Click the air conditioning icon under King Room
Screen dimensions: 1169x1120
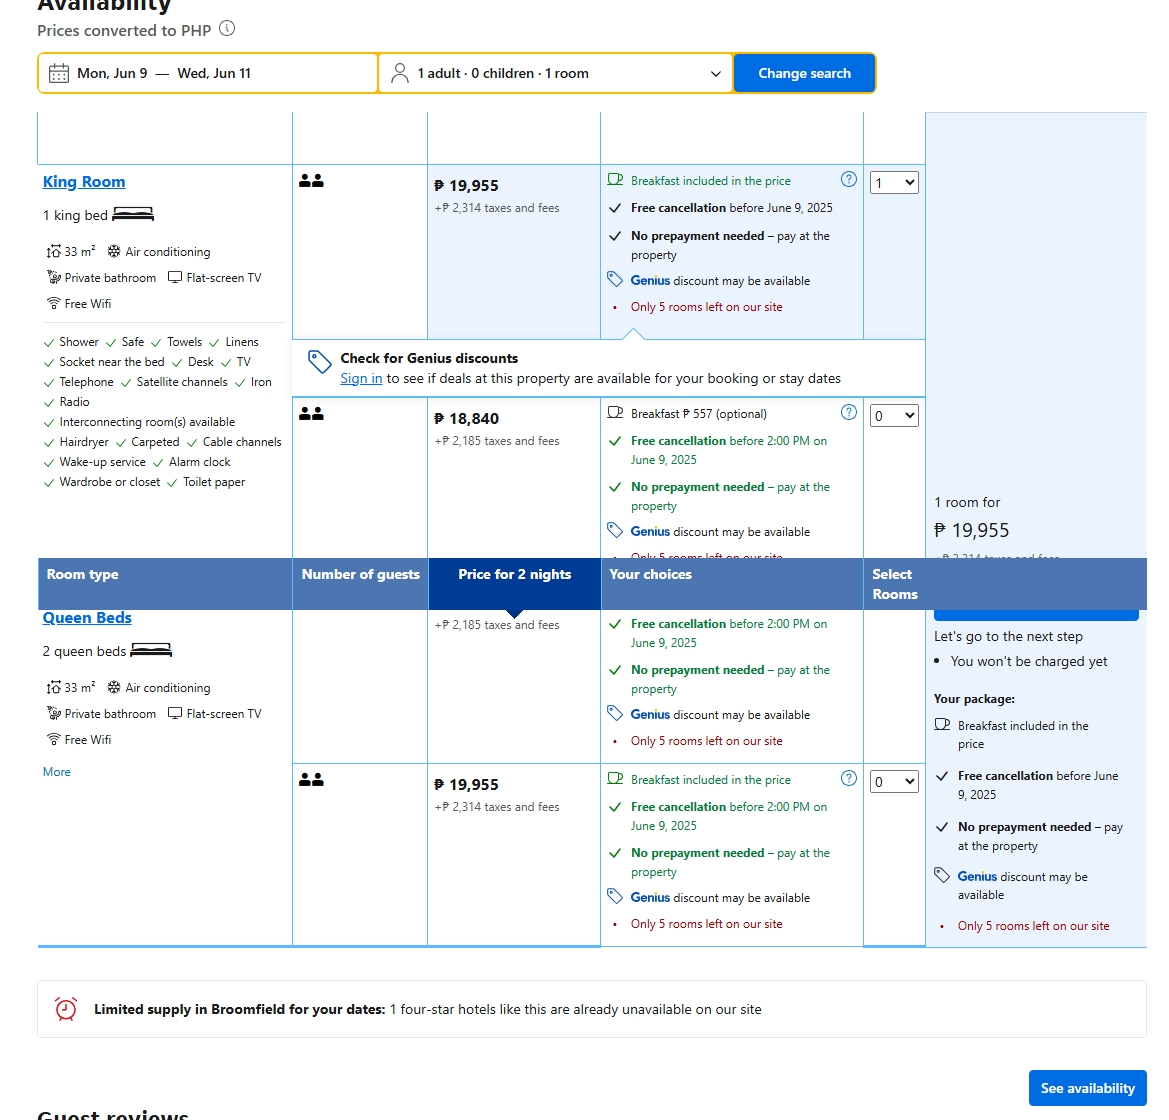[114, 251]
